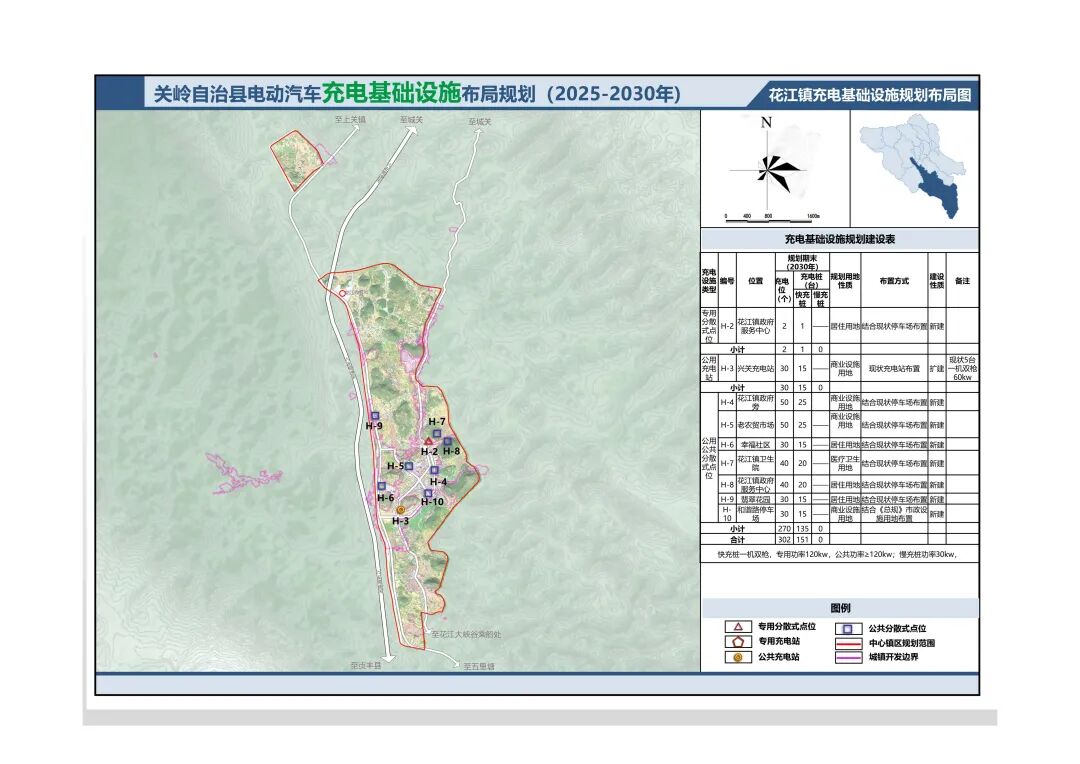Click the row label 公用公共分散式点位
1080x764 pixels.
709,458
